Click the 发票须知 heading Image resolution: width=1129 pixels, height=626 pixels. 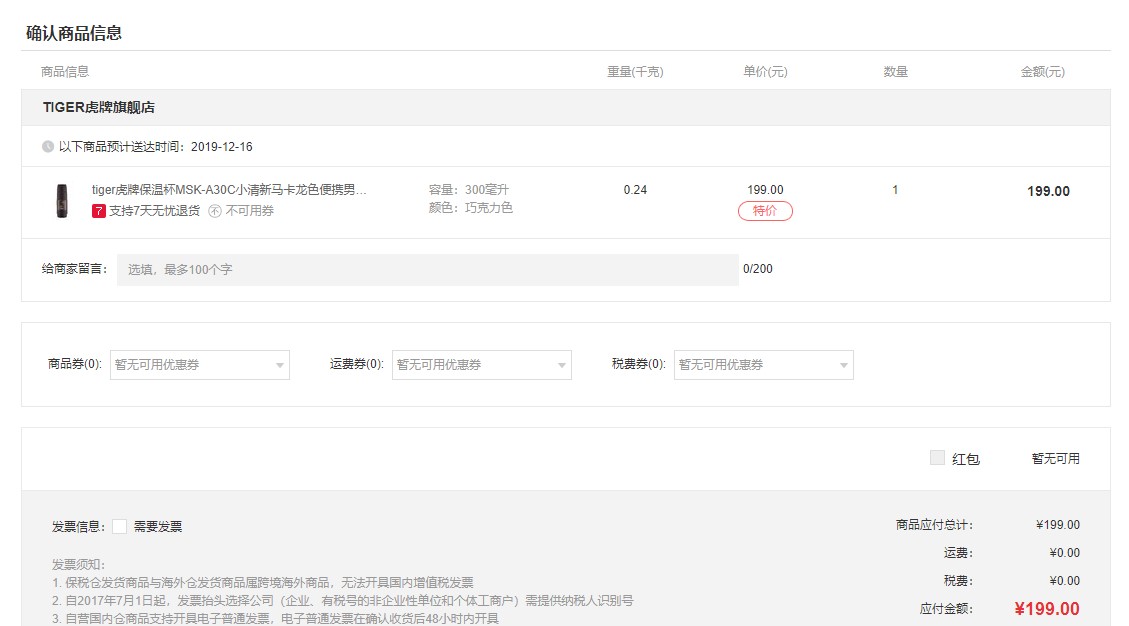[x=78, y=564]
